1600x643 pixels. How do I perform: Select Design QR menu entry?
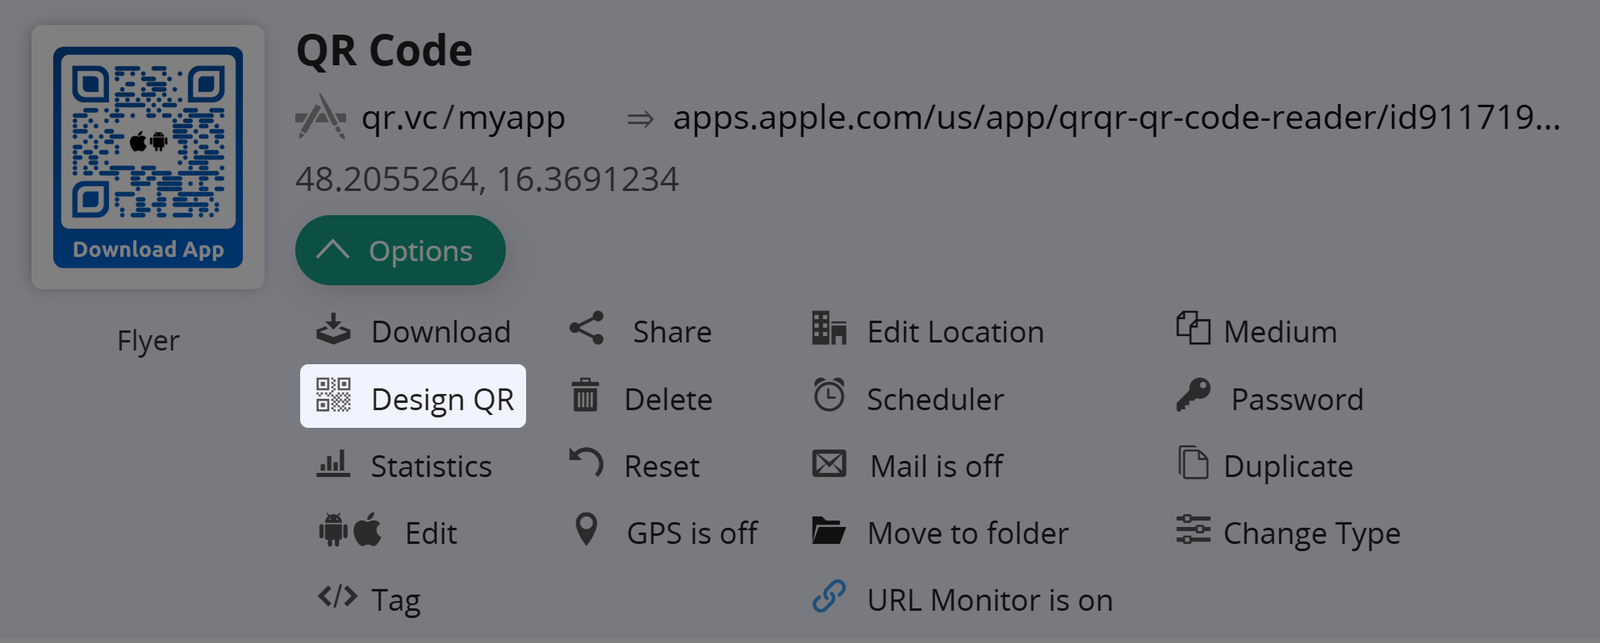point(413,397)
